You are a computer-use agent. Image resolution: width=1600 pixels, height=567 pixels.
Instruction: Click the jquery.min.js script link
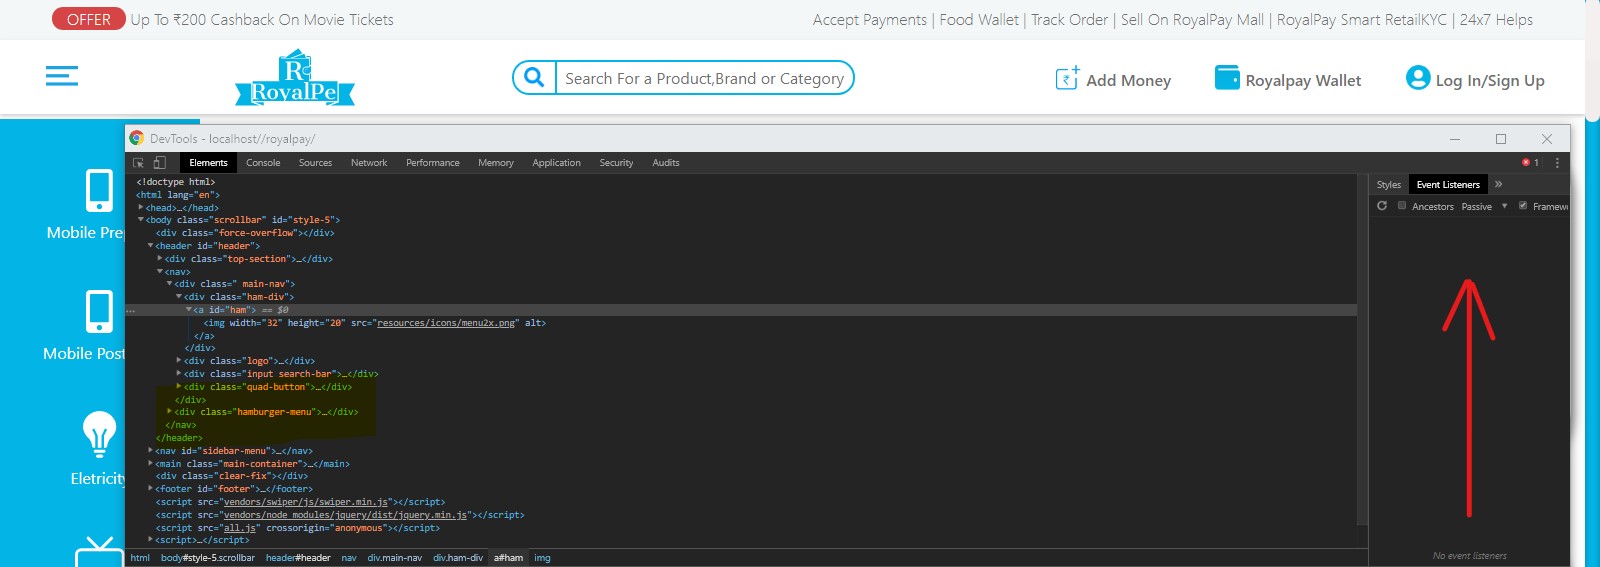(345, 515)
